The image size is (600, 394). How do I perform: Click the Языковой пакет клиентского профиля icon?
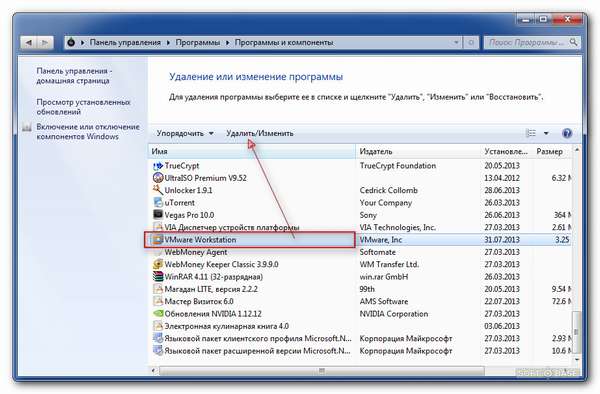point(158,338)
